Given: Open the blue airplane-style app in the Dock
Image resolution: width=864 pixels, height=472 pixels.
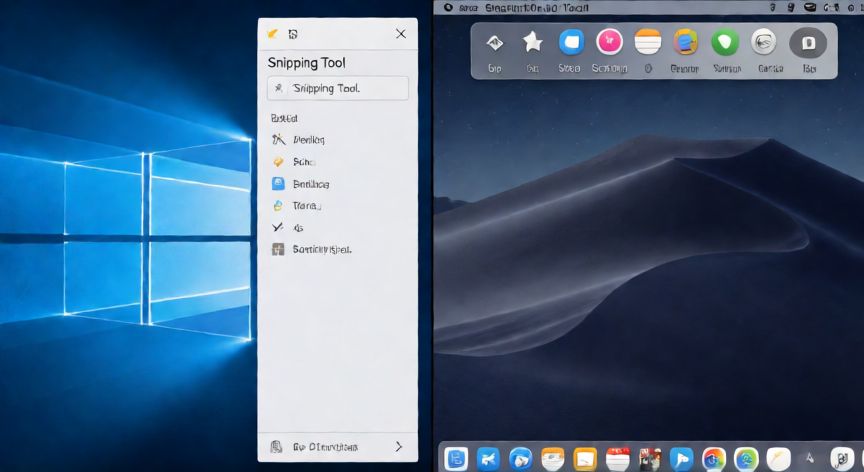Looking at the screenshot, I should point(488,459).
